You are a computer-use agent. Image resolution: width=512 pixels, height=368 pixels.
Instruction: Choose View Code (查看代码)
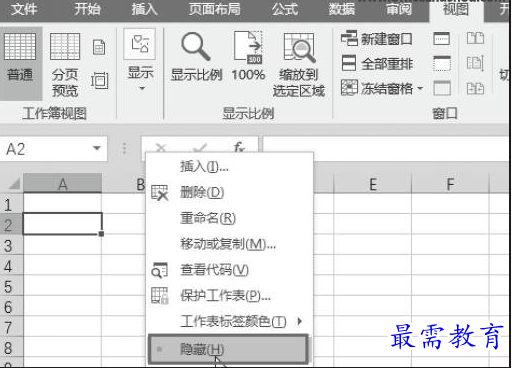(x=230, y=270)
